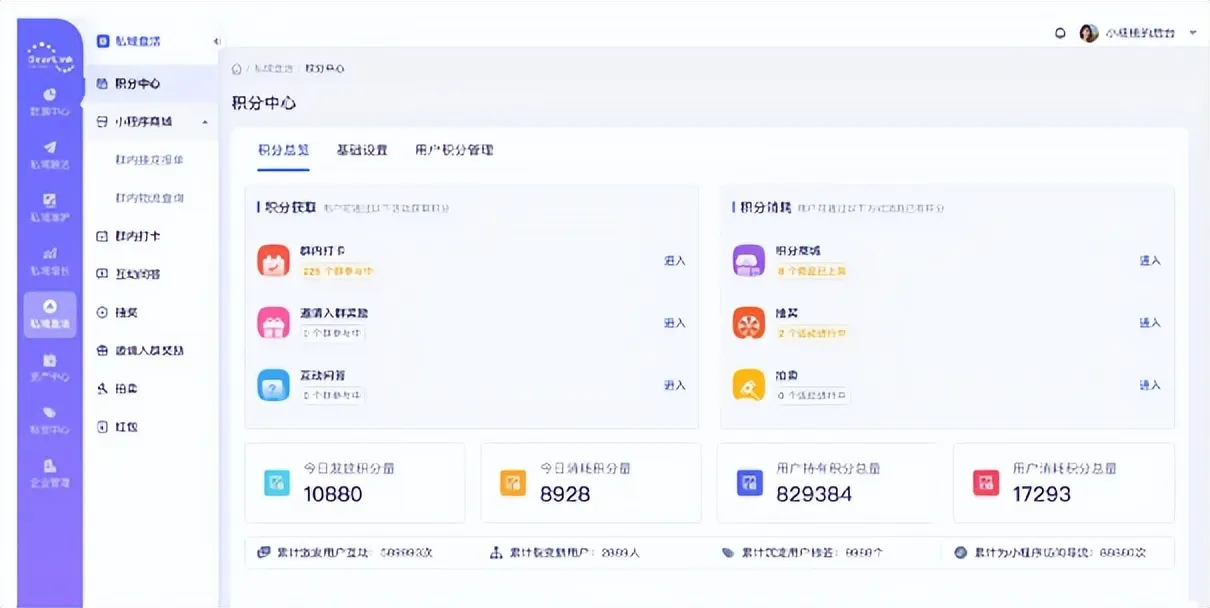Click the orange wheel icon for 抽奖
The width and height of the screenshot is (1210, 608).
[x=748, y=322]
